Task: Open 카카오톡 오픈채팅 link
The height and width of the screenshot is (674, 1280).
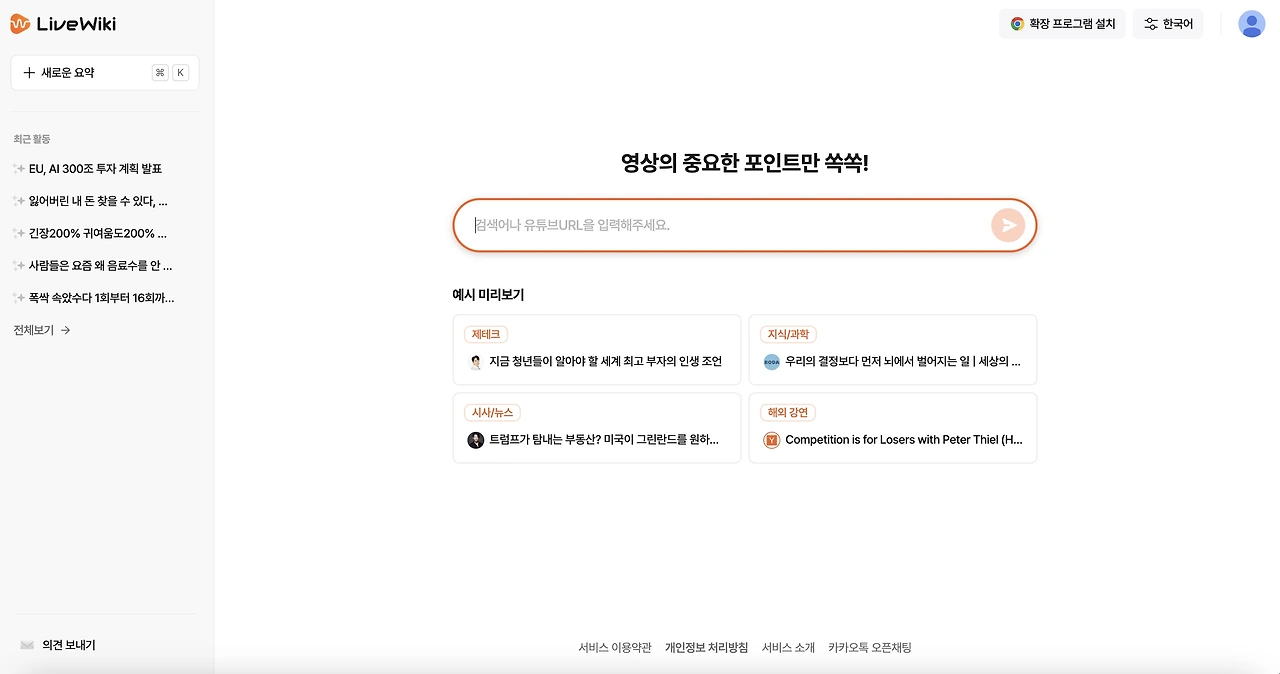Action: 870,648
